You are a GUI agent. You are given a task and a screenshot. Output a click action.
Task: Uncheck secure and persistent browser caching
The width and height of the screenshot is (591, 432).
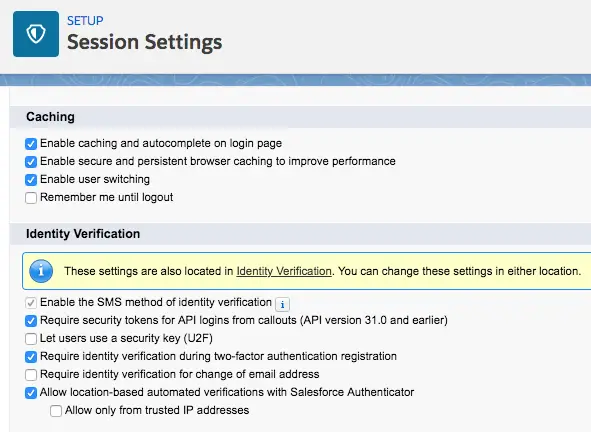point(31,162)
